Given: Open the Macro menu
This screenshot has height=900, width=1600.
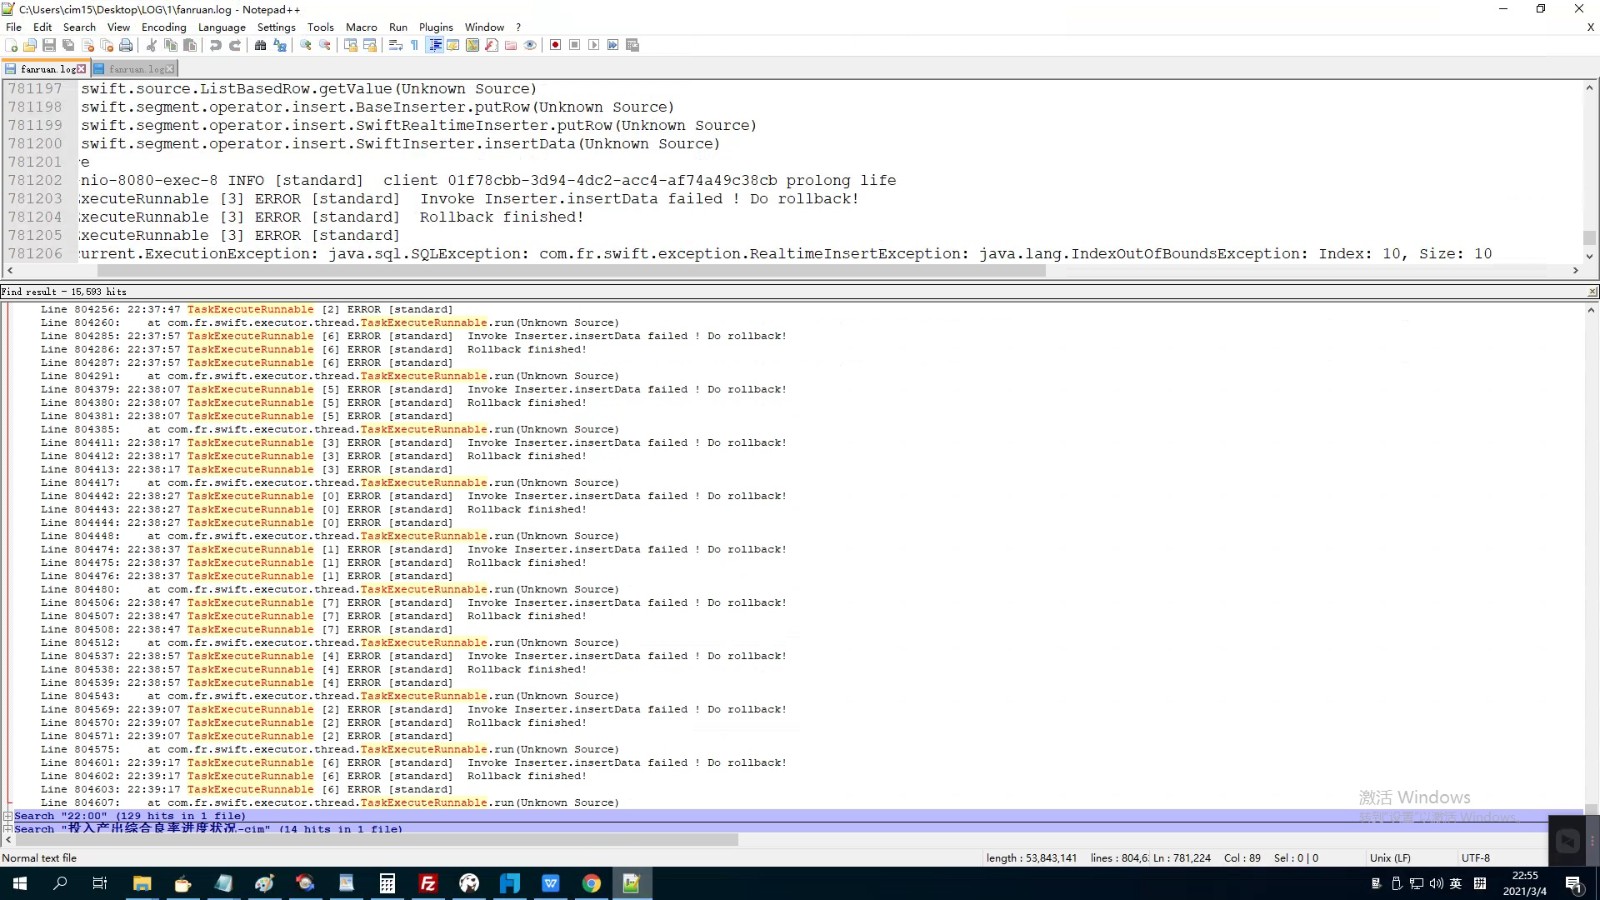Looking at the screenshot, I should pos(362,27).
